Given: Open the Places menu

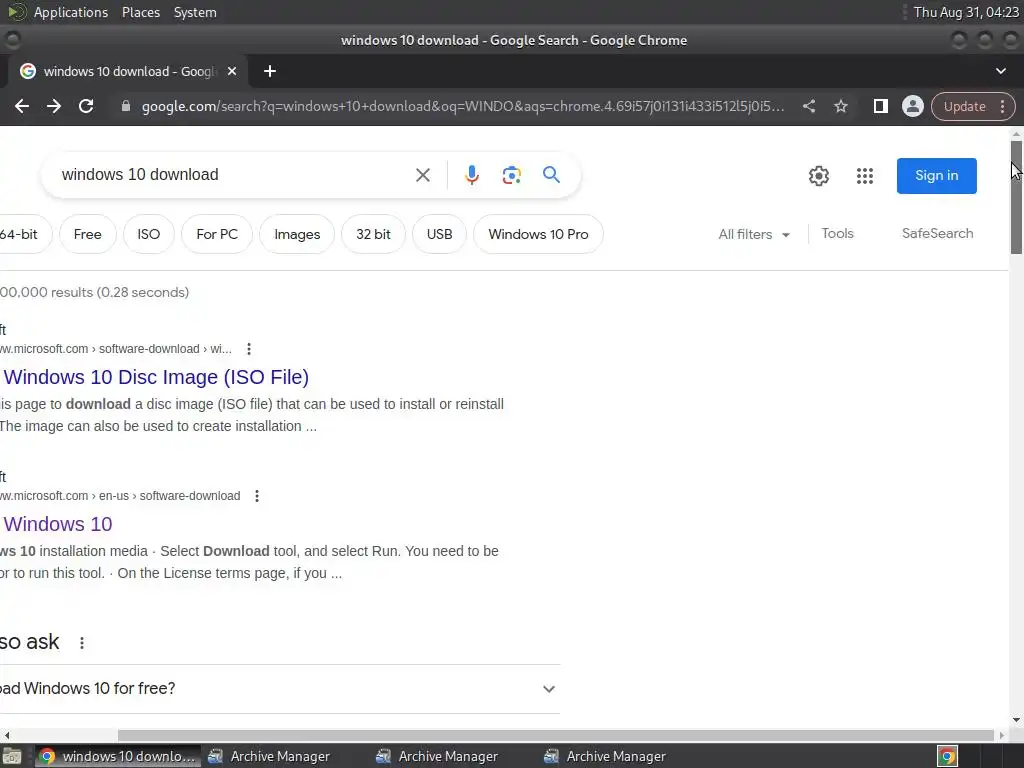Looking at the screenshot, I should (141, 12).
